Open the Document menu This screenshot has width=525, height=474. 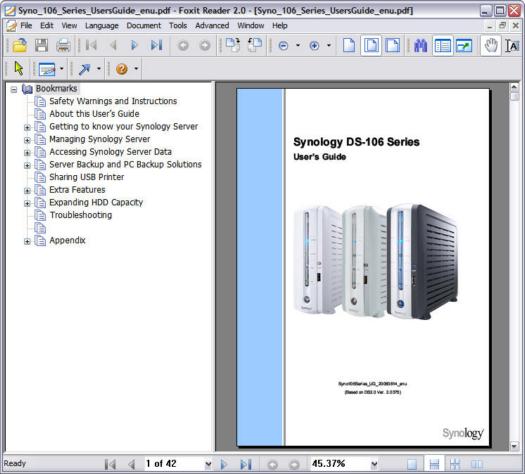point(144,26)
